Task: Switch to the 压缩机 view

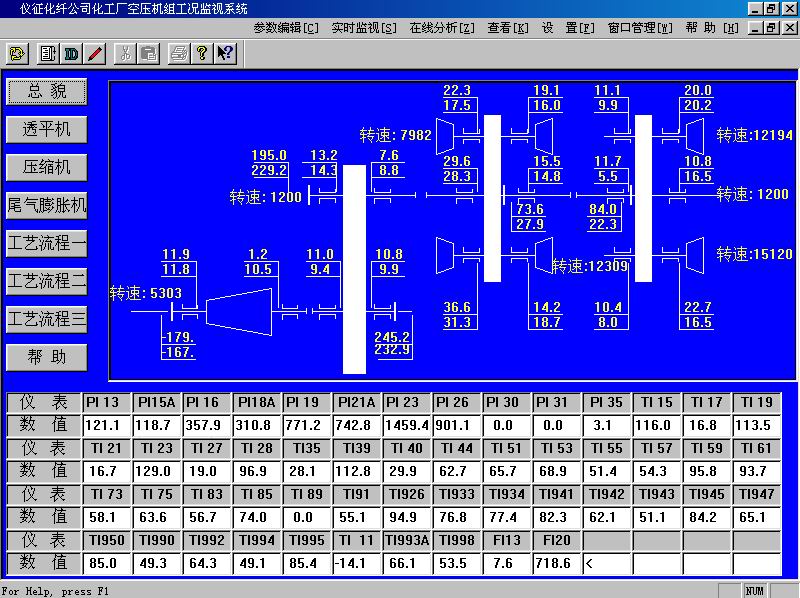Action: [46, 167]
